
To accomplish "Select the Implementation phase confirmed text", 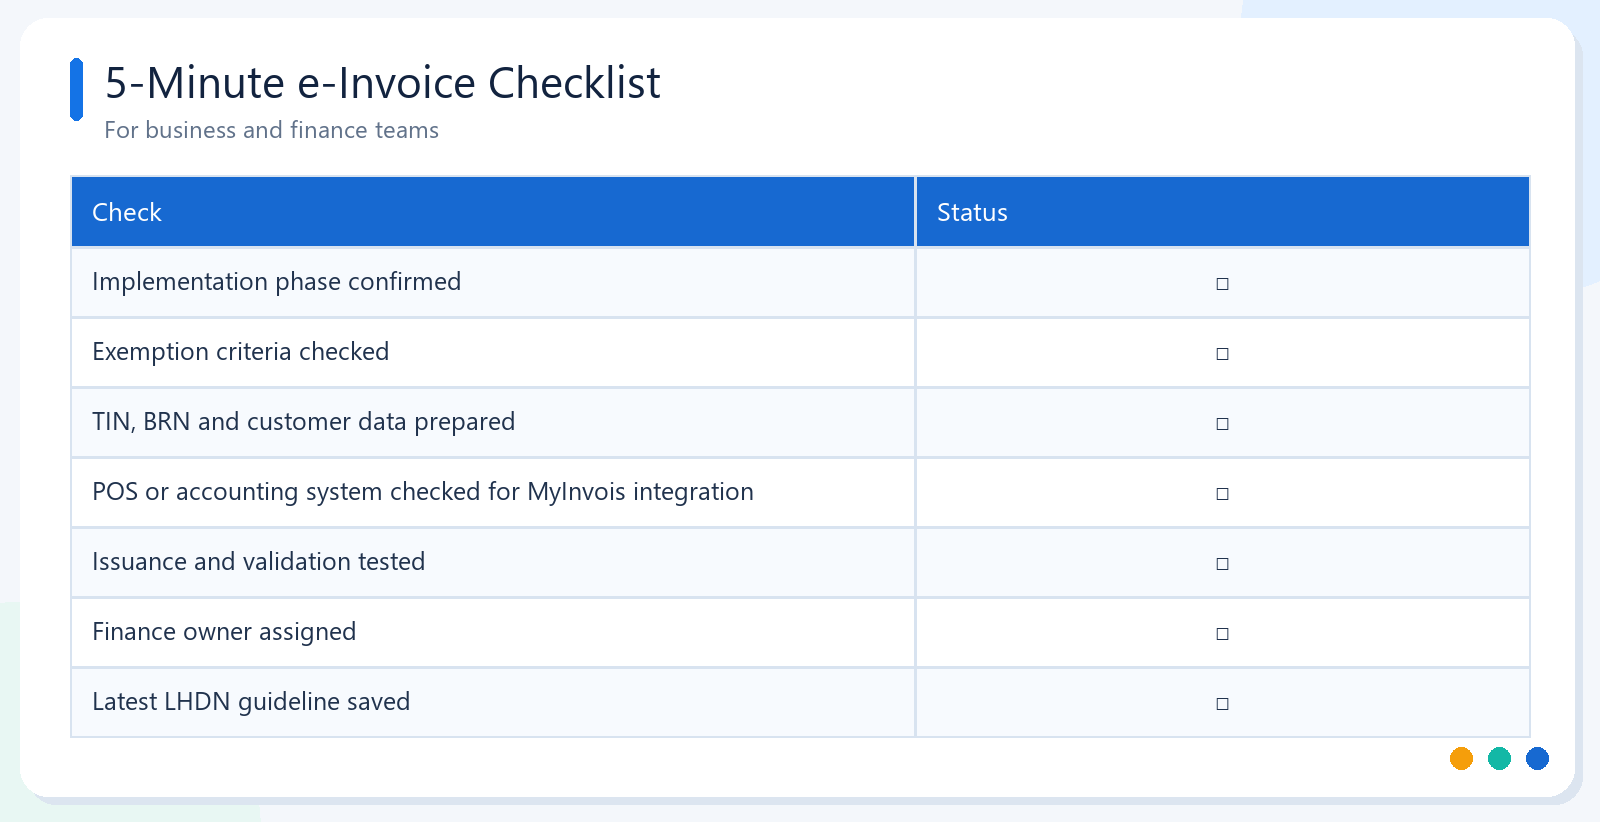I will click(276, 282).
